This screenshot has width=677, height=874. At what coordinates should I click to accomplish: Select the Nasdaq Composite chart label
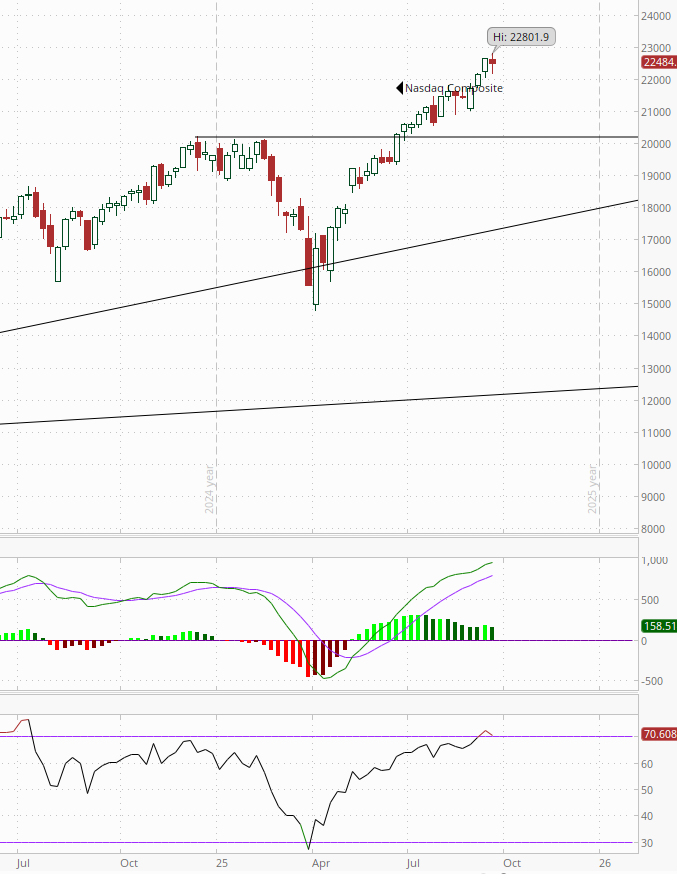click(454, 88)
